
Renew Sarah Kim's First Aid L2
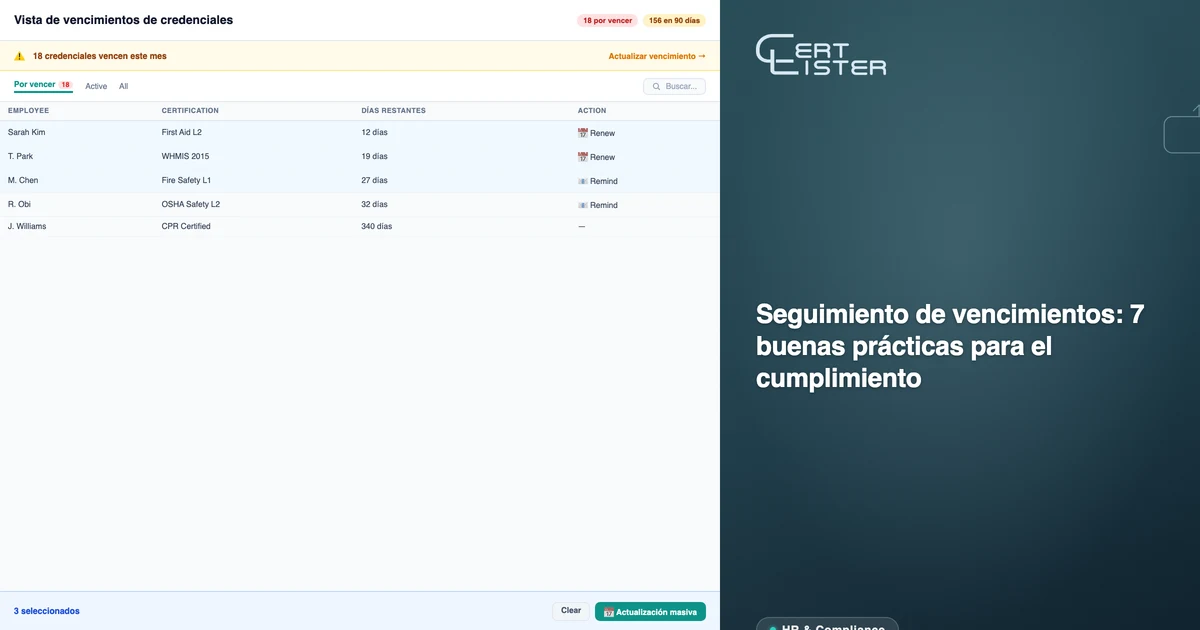[597, 133]
